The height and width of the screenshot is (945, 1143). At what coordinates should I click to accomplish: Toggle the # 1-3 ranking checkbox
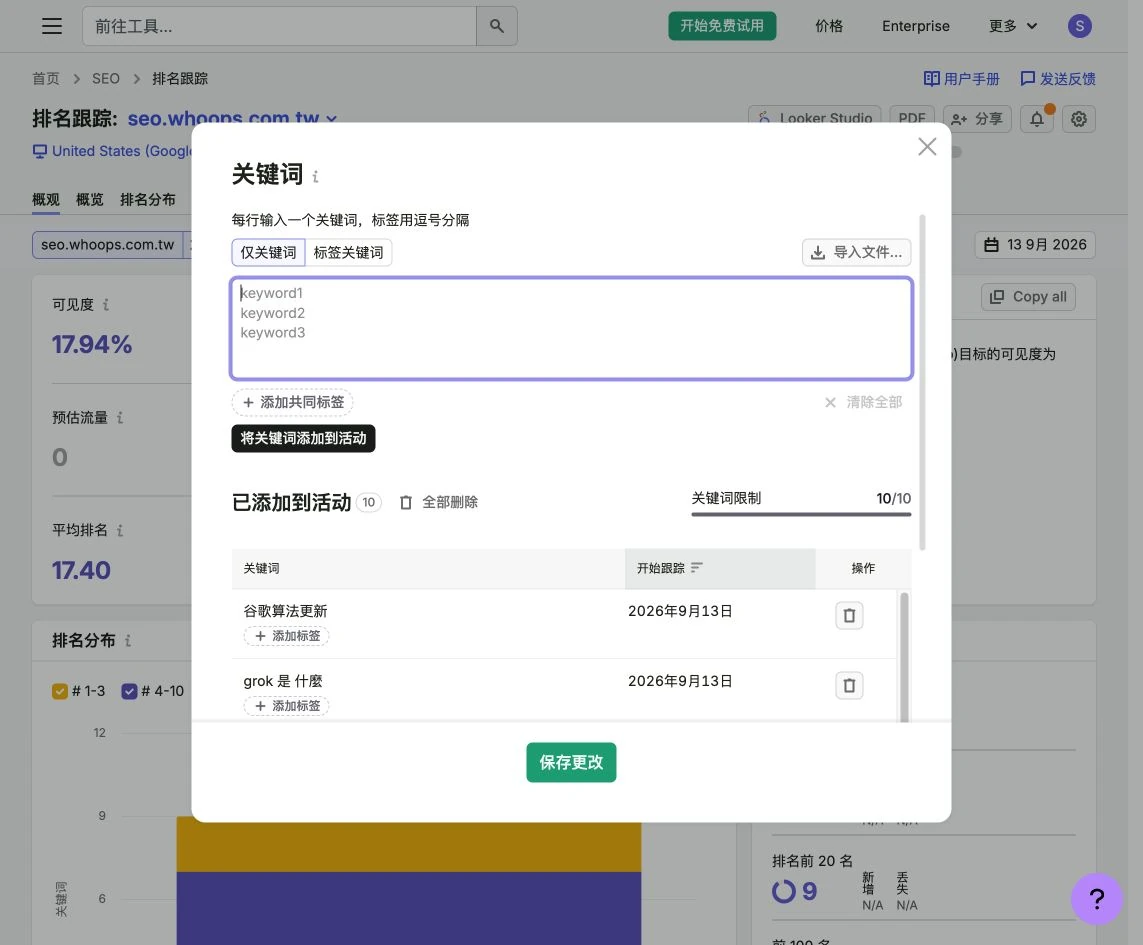pyautogui.click(x=60, y=691)
